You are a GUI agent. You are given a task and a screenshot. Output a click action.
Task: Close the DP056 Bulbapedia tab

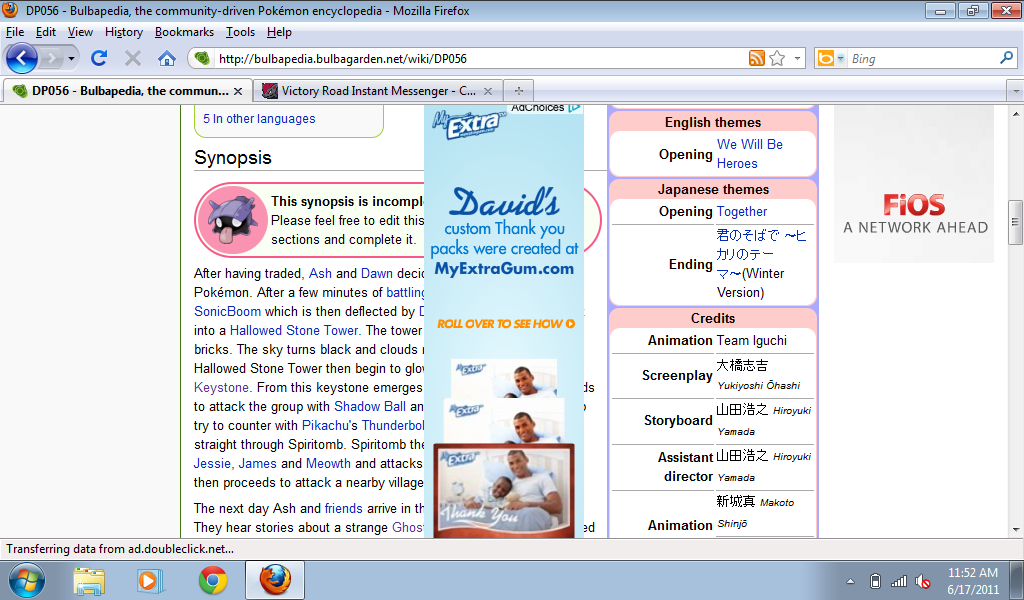238,91
